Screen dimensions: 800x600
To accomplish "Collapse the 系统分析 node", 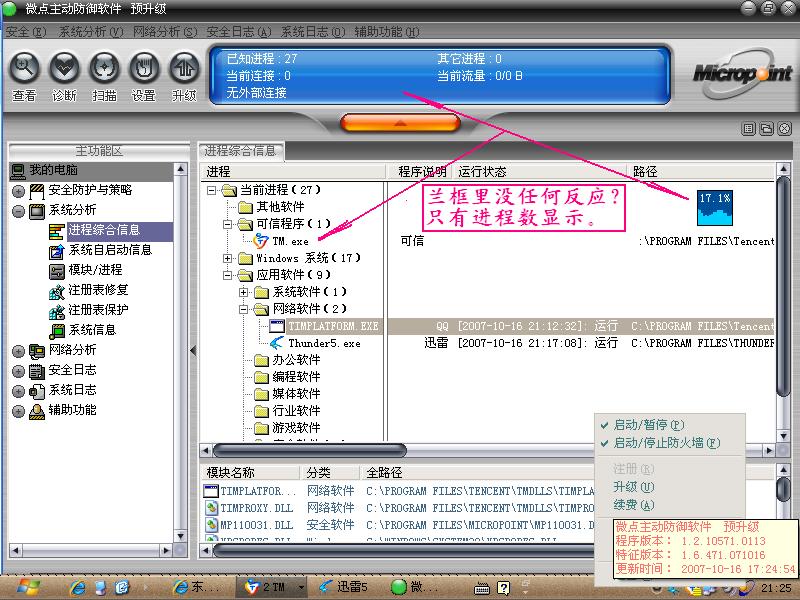I will 18,211.
